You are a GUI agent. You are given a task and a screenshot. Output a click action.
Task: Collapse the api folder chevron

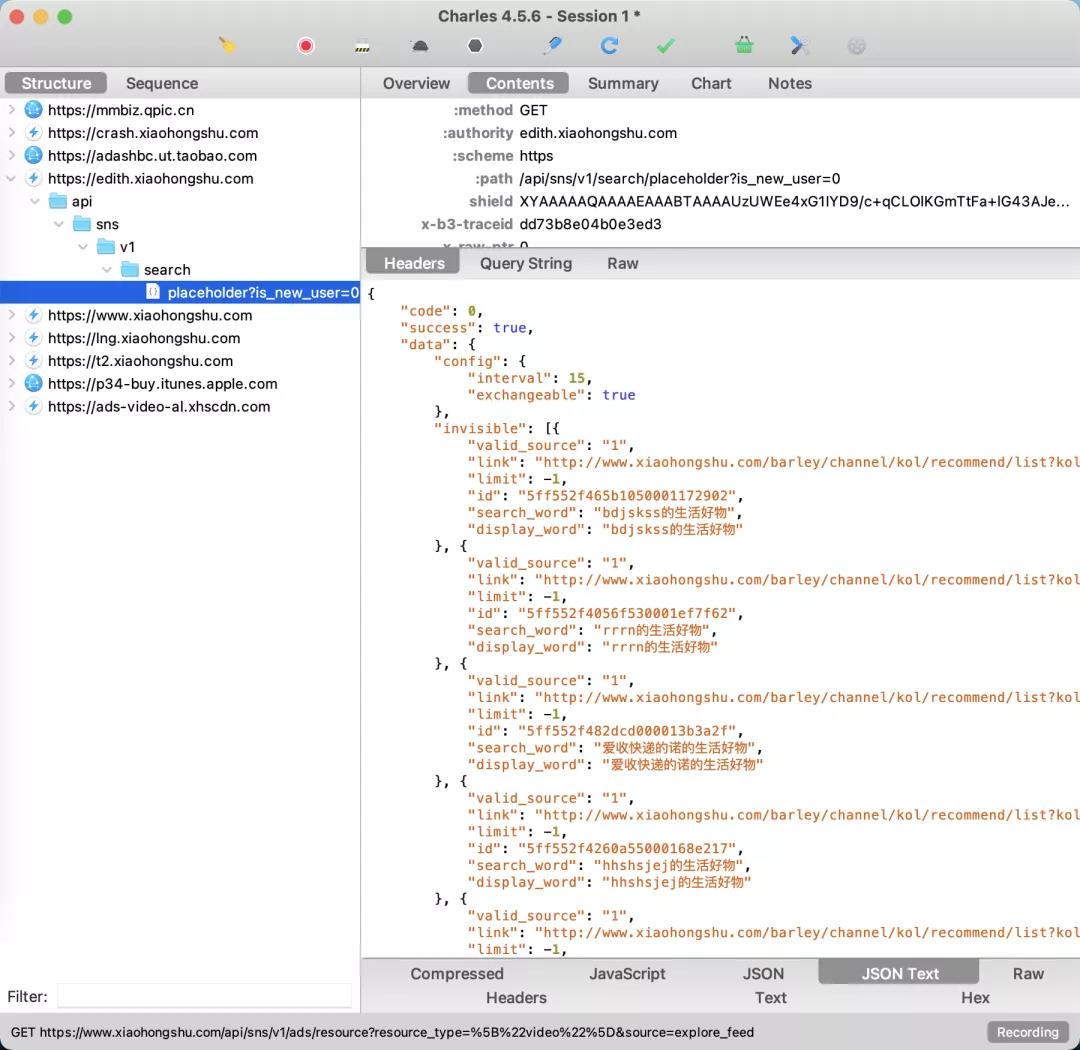pos(35,201)
